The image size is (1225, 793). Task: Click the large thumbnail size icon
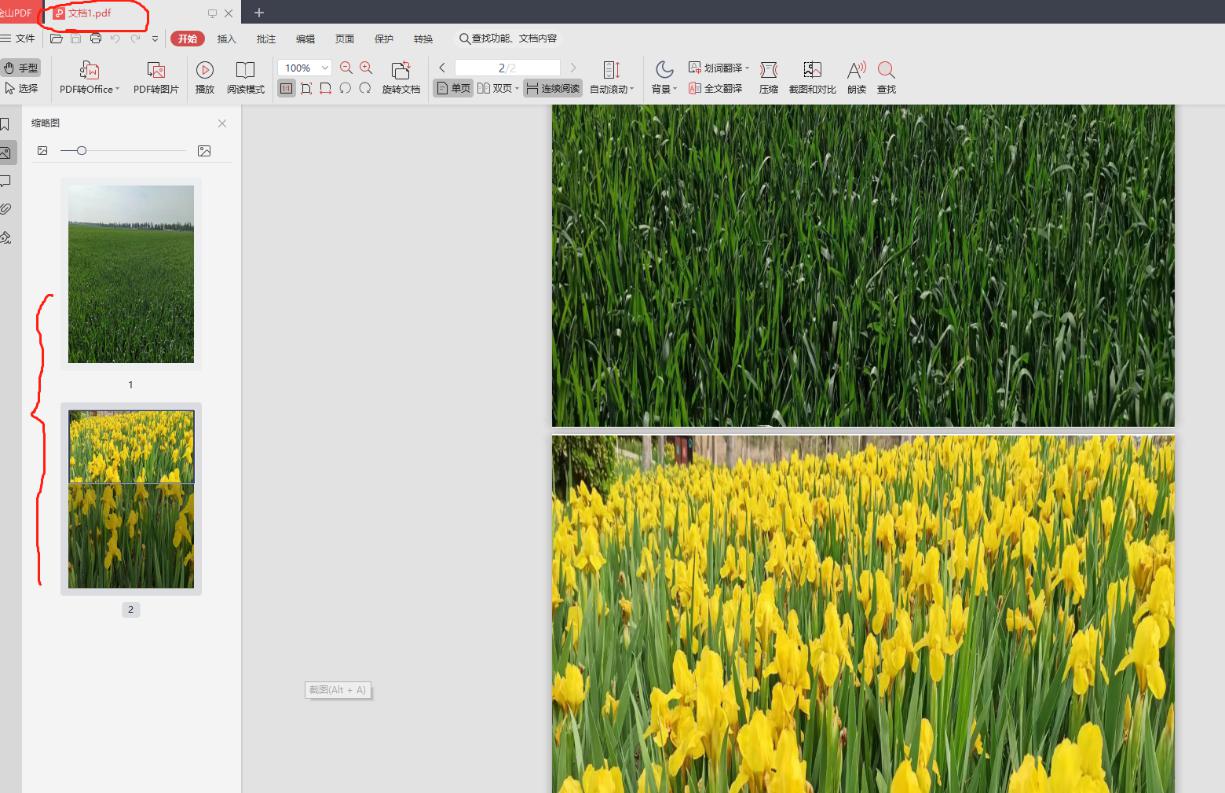pos(204,150)
